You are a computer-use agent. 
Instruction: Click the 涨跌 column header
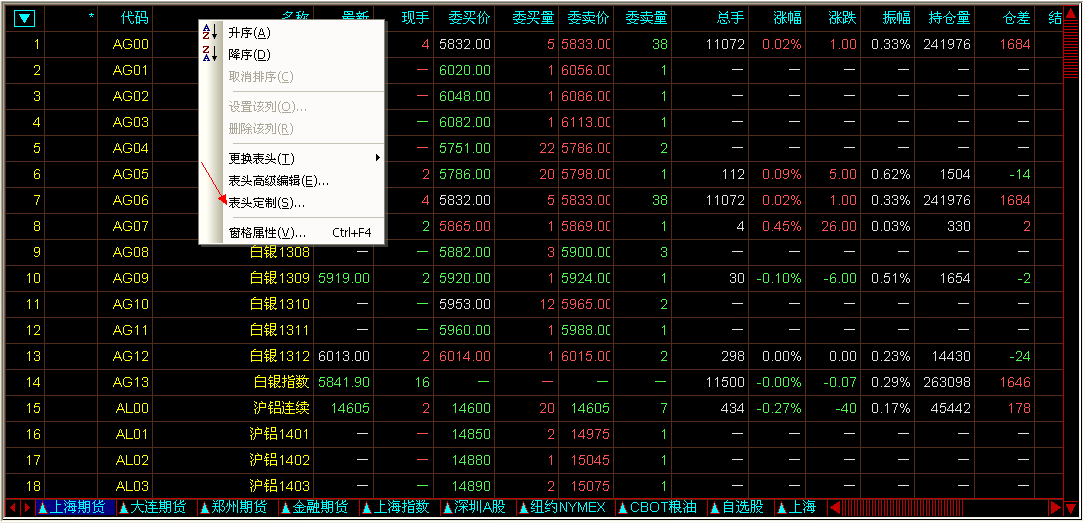click(842, 19)
